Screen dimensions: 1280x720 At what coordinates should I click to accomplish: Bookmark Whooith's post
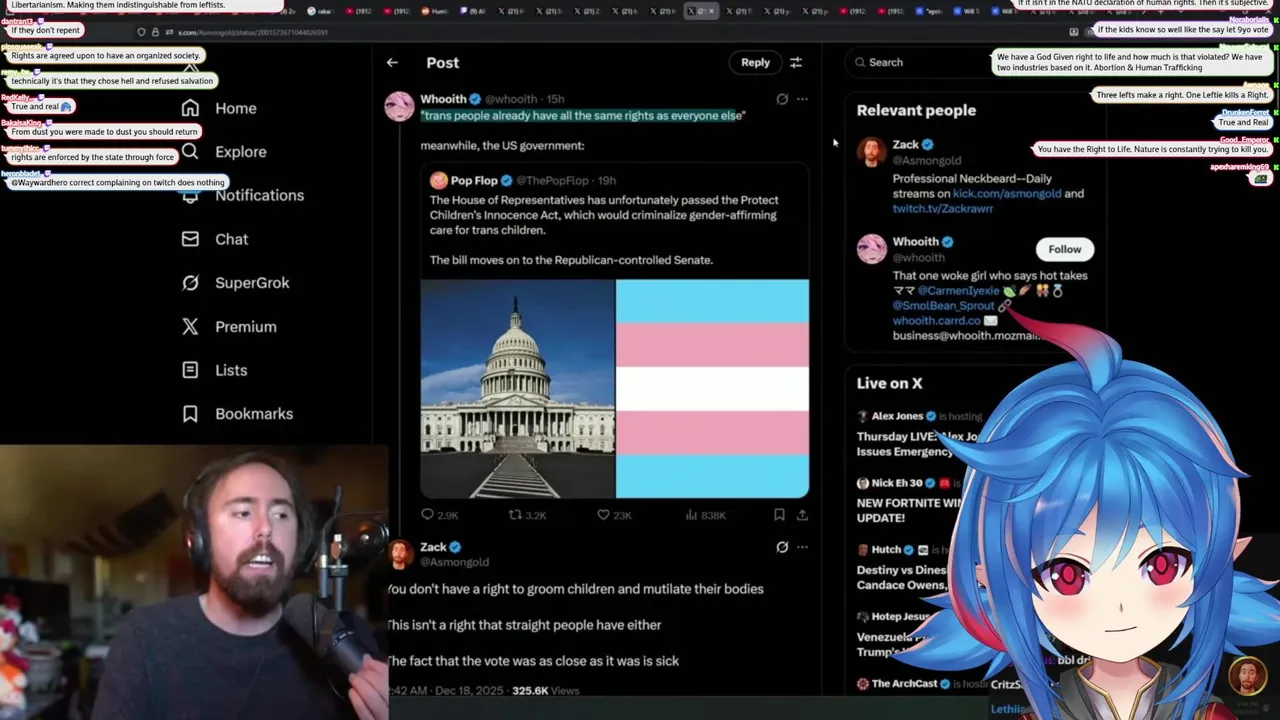pyautogui.click(x=779, y=515)
